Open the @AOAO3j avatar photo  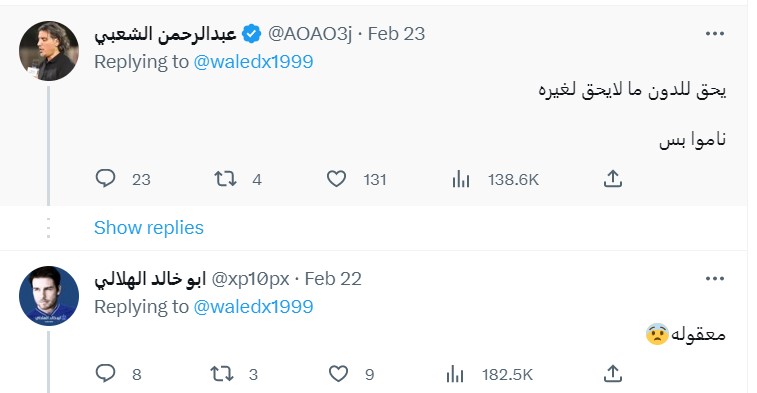(49, 51)
